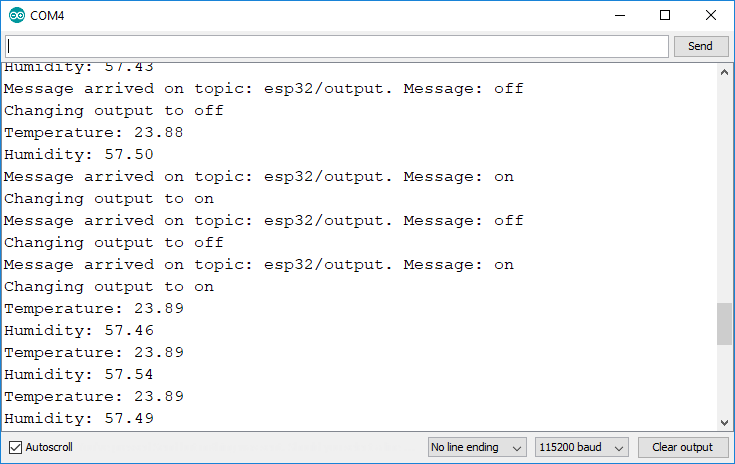Click the empty scrollbar track above the thumb
The width and height of the screenshot is (735, 464).
click(x=725, y=190)
